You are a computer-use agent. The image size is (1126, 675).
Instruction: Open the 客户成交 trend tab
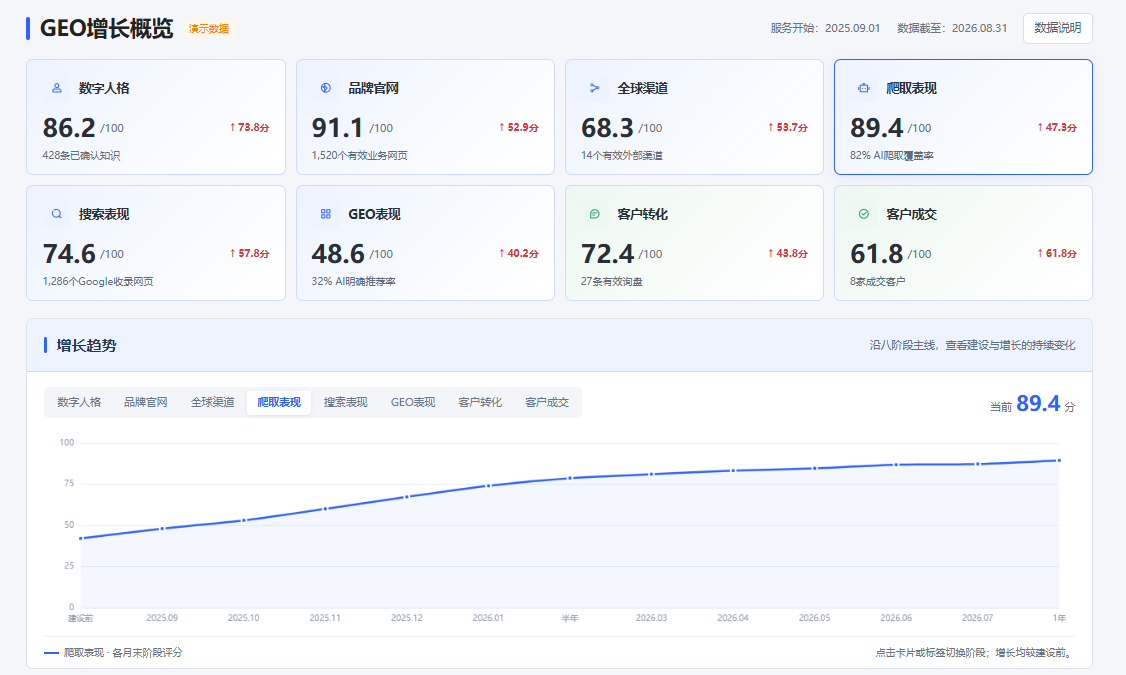[x=547, y=402]
